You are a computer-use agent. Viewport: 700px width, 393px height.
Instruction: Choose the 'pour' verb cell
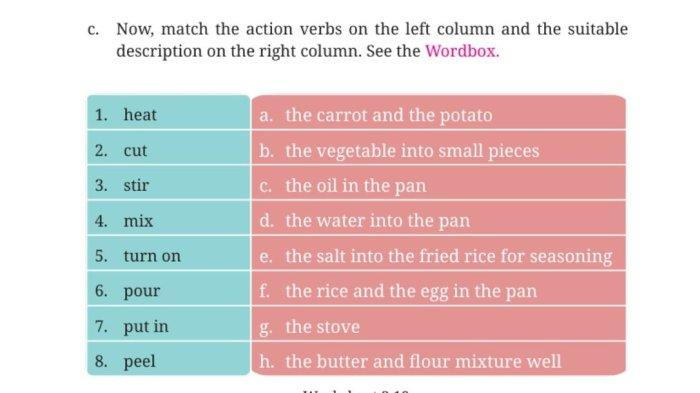click(168, 288)
